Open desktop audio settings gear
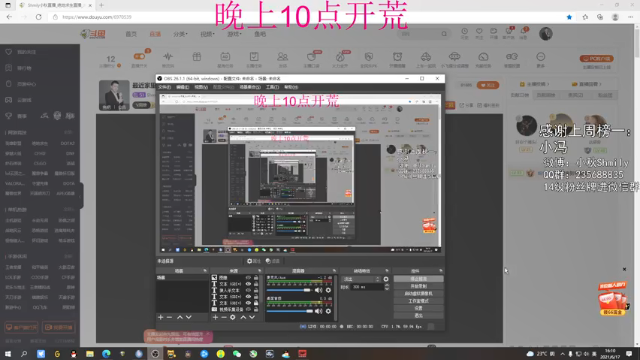 click(x=328, y=311)
